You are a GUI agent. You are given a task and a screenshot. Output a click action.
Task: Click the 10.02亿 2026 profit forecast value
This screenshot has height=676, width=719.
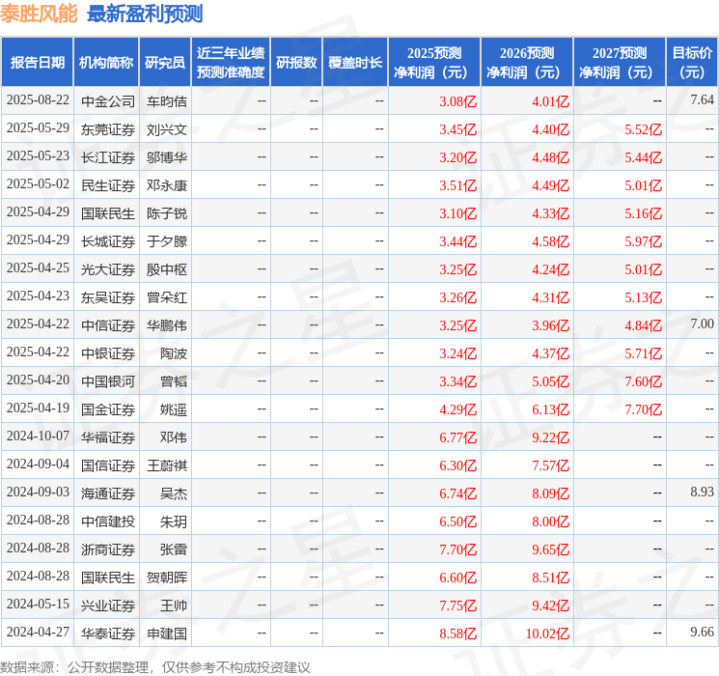[548, 633]
